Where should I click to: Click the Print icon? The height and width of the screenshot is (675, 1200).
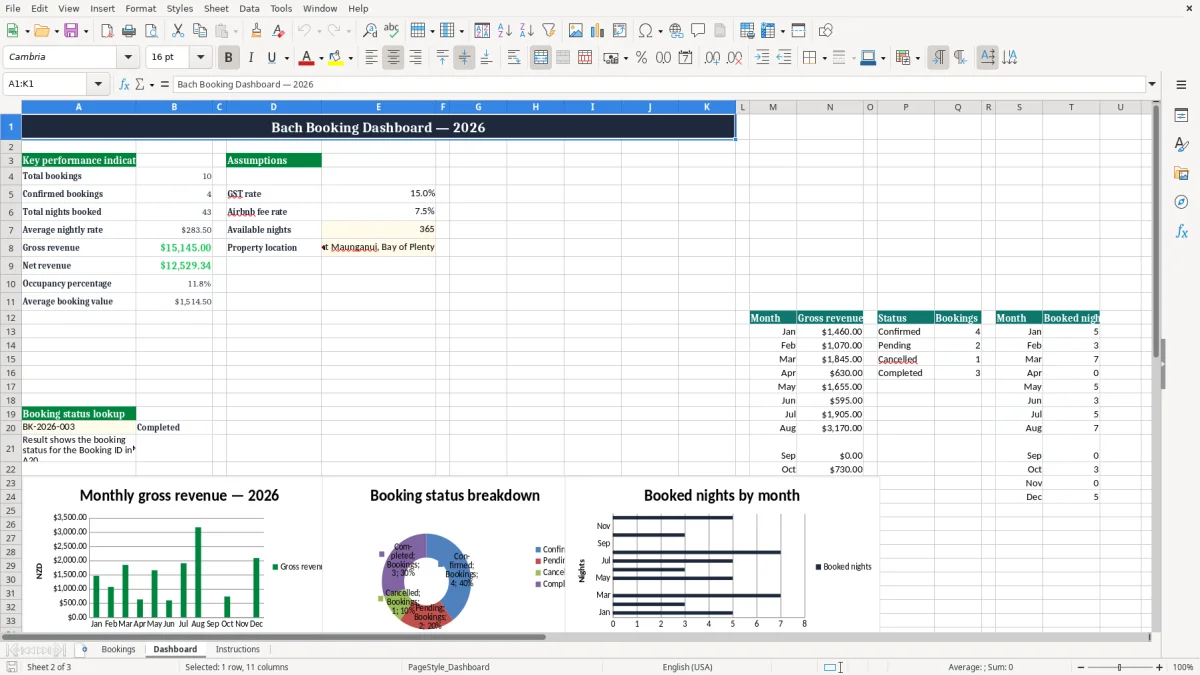tap(129, 31)
